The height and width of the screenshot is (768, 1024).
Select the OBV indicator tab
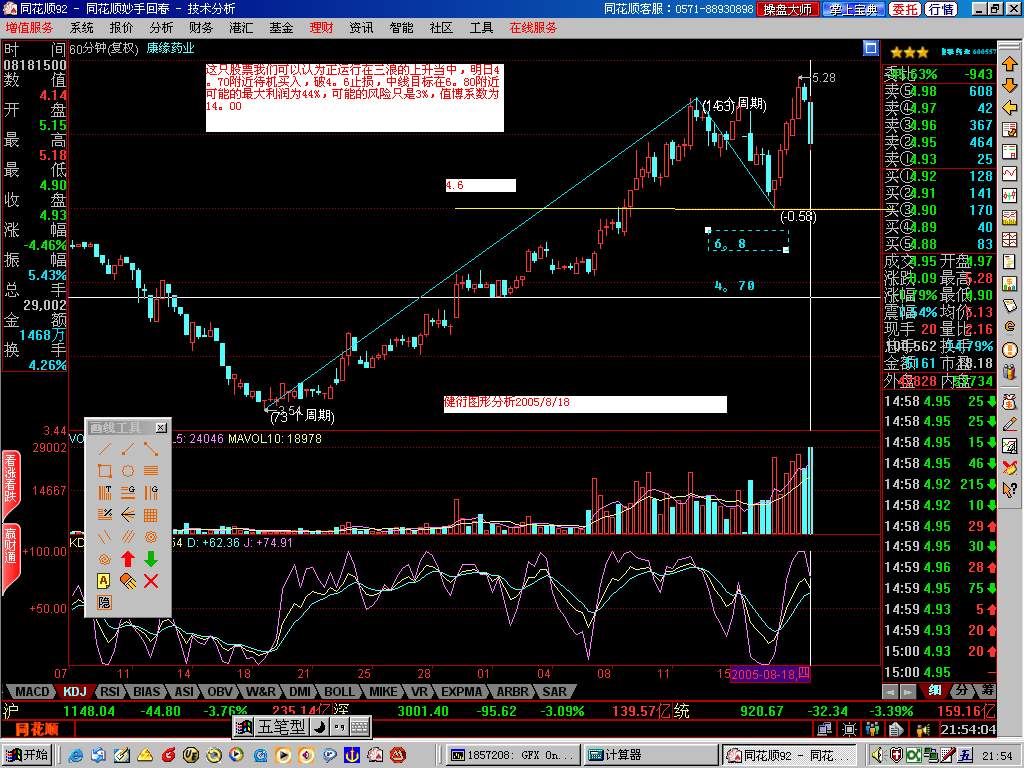click(x=220, y=691)
